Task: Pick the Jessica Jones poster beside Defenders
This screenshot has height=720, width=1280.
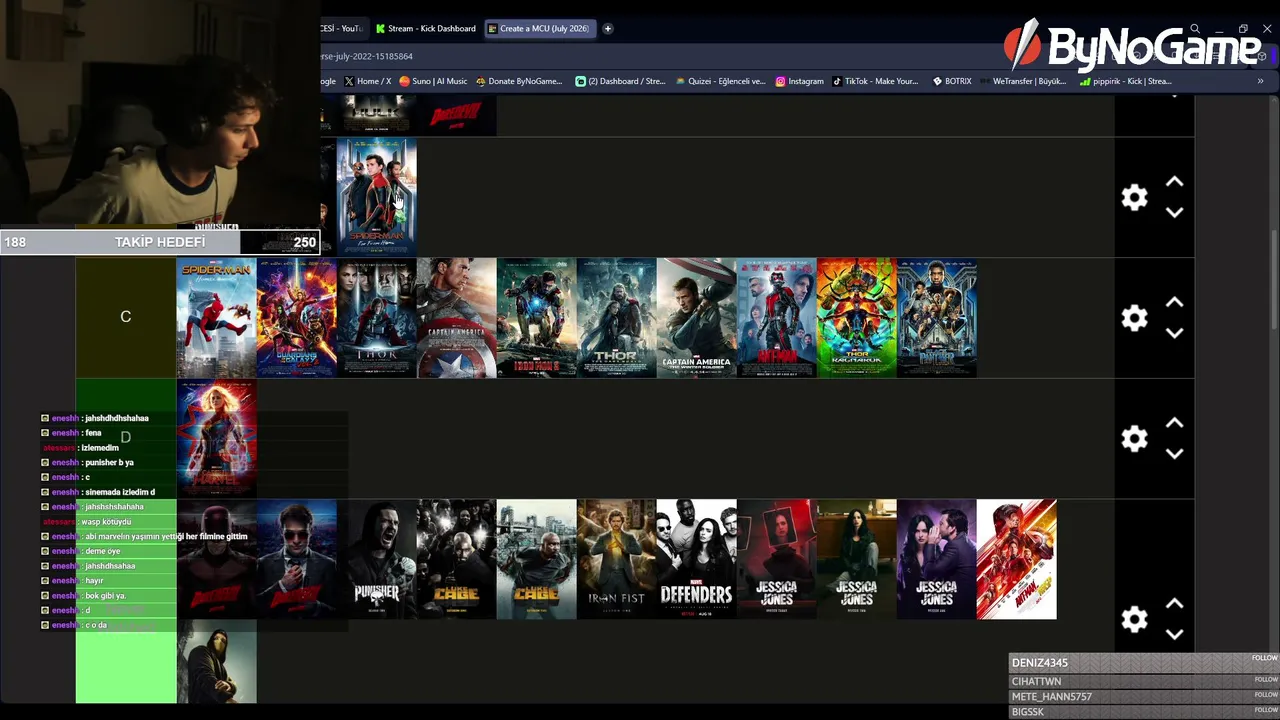Action: click(x=777, y=559)
